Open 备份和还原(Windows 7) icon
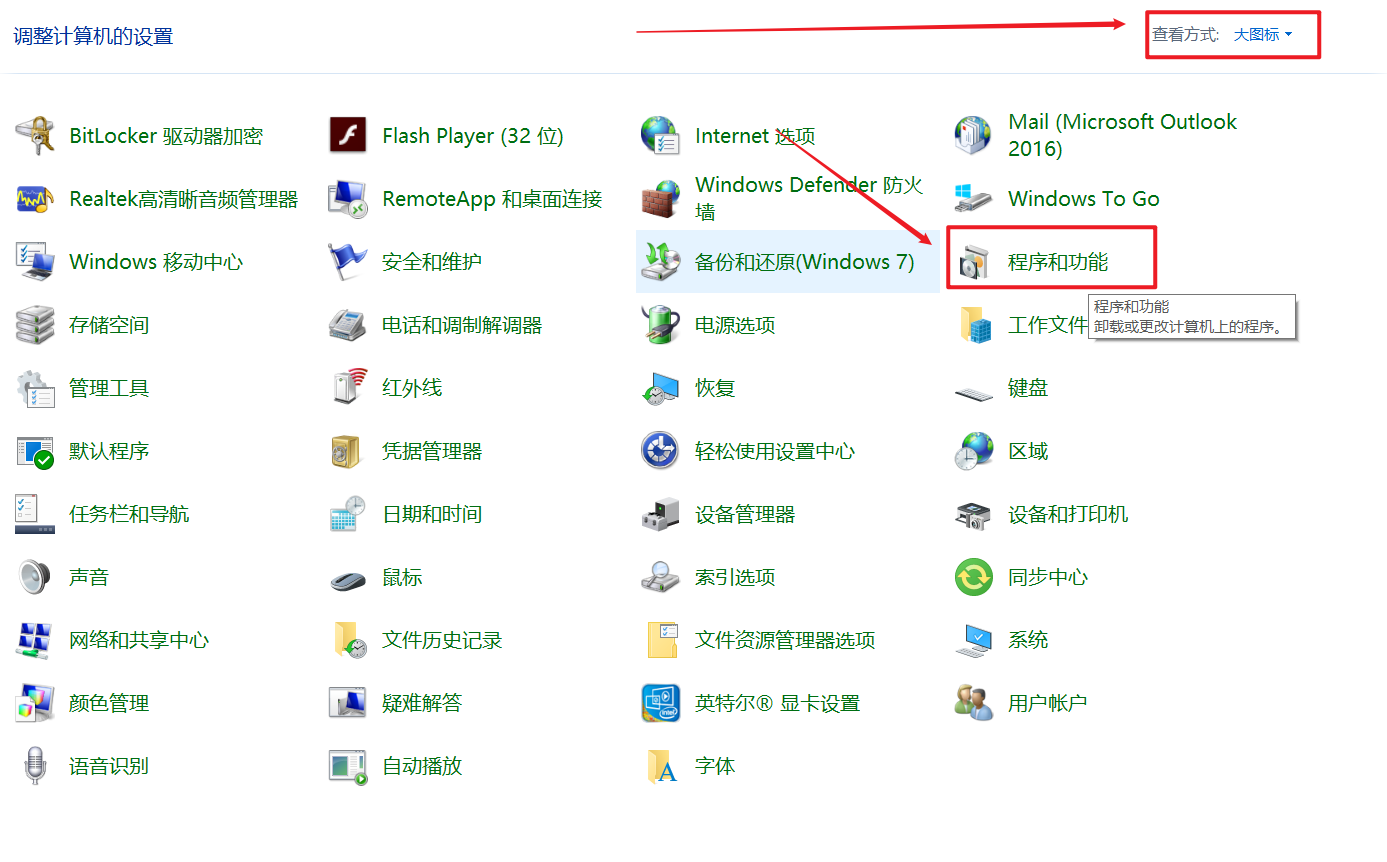This screenshot has height=862, width=1387. coord(660,262)
